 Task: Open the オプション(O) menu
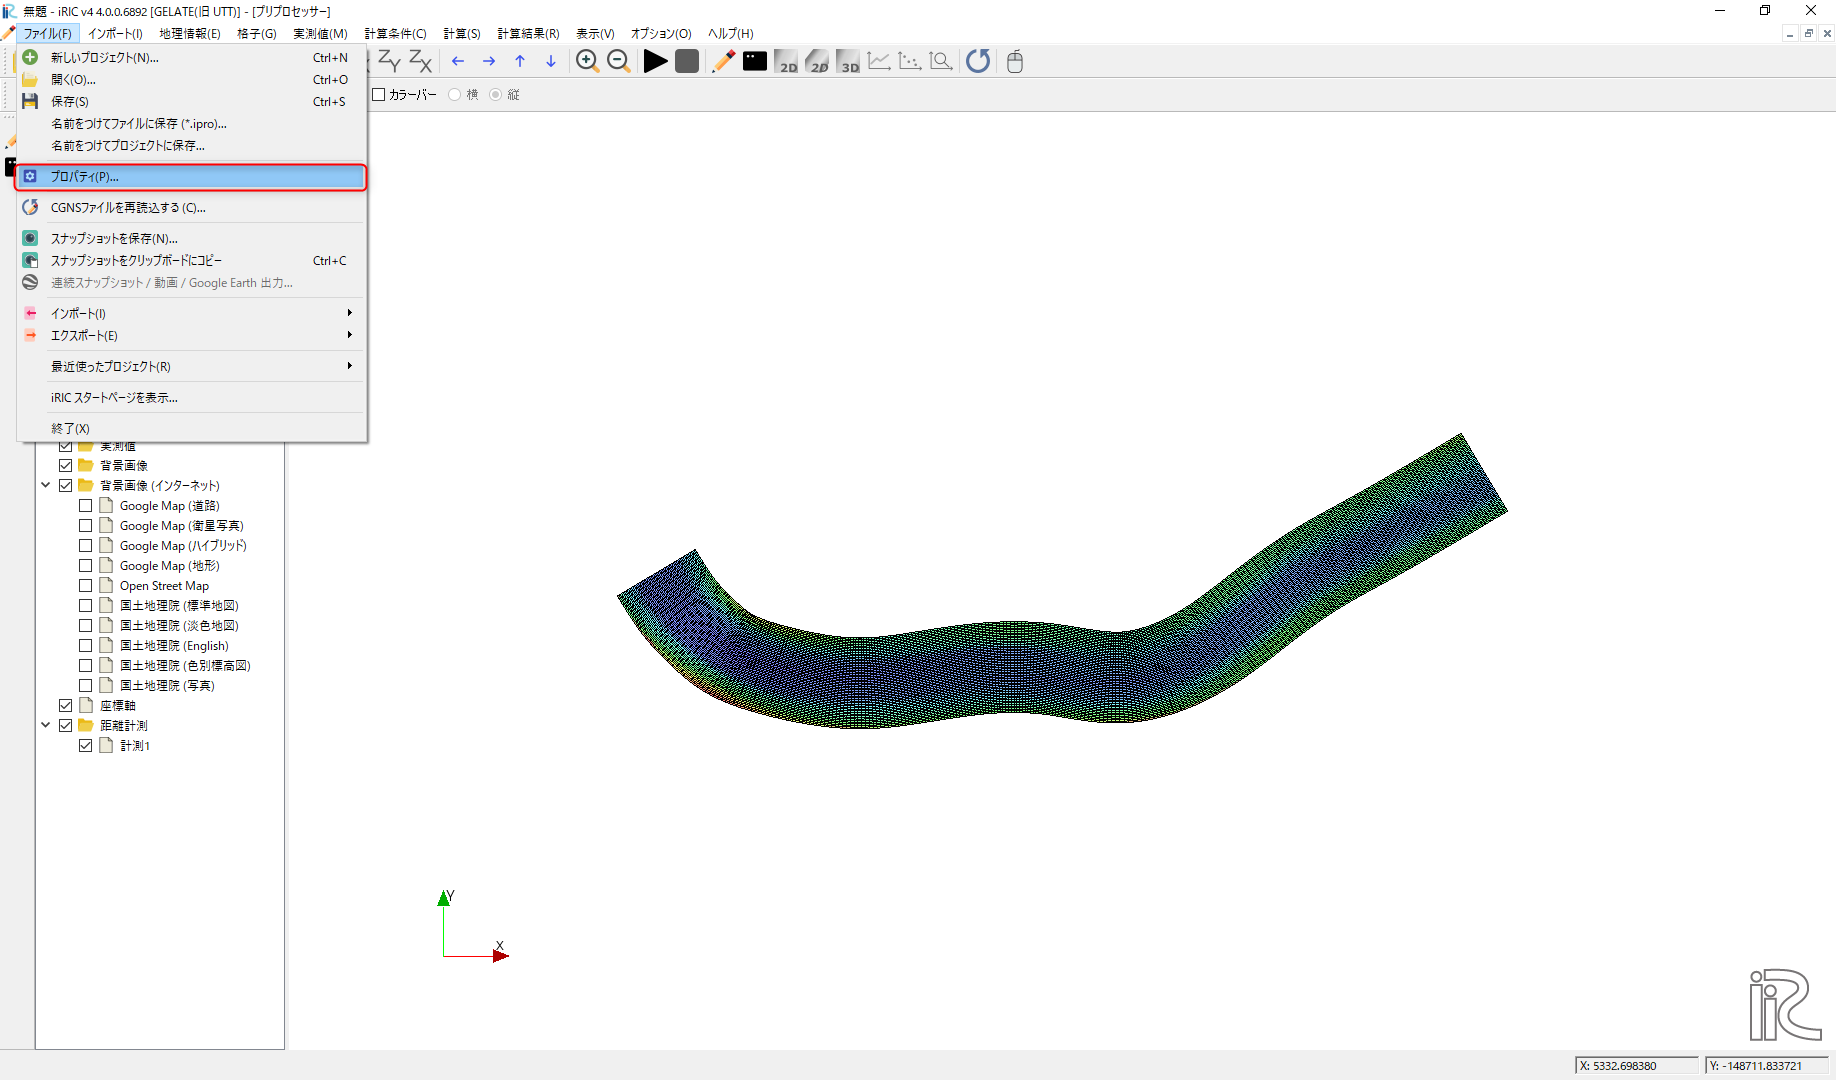coord(661,33)
